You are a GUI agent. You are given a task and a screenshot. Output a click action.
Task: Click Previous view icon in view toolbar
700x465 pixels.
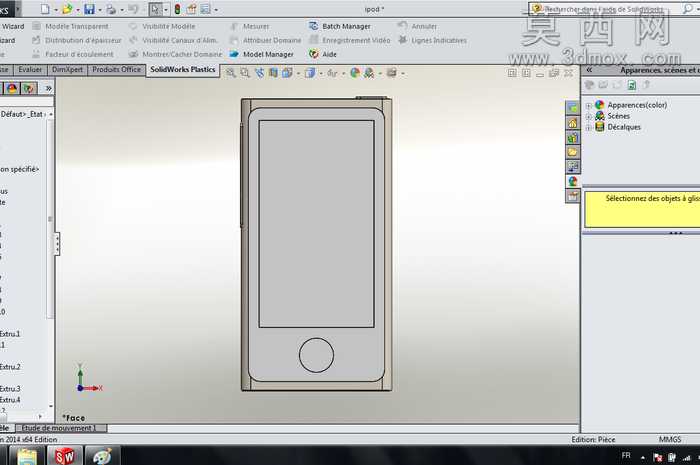pos(259,73)
